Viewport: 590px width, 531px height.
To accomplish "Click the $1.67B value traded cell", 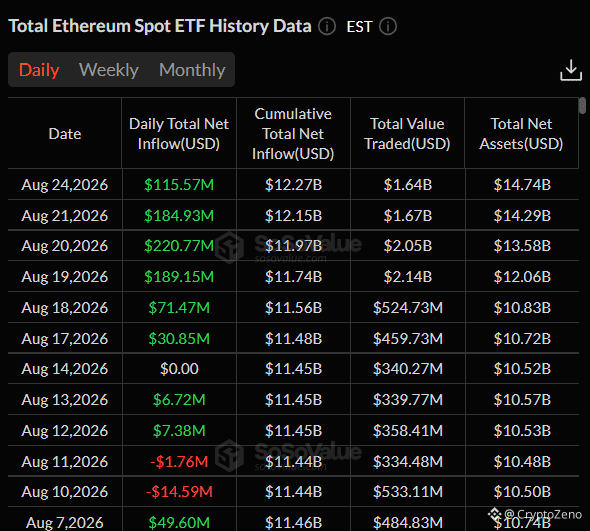I will [x=408, y=216].
